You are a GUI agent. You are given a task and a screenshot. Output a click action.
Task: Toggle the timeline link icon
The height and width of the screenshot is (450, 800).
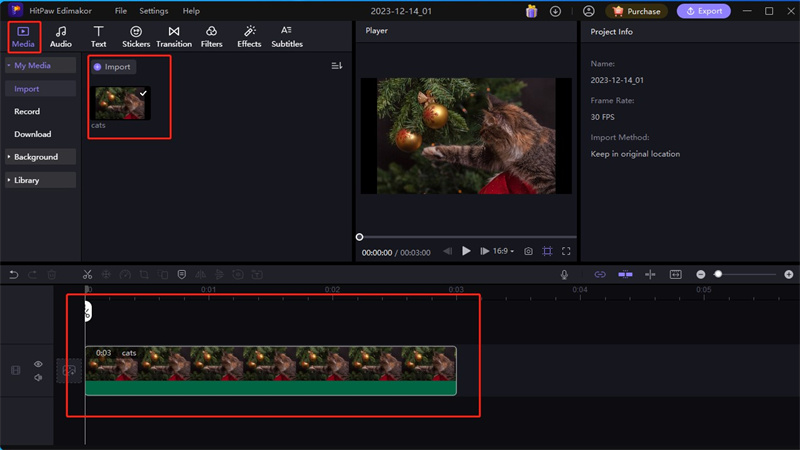[600, 274]
